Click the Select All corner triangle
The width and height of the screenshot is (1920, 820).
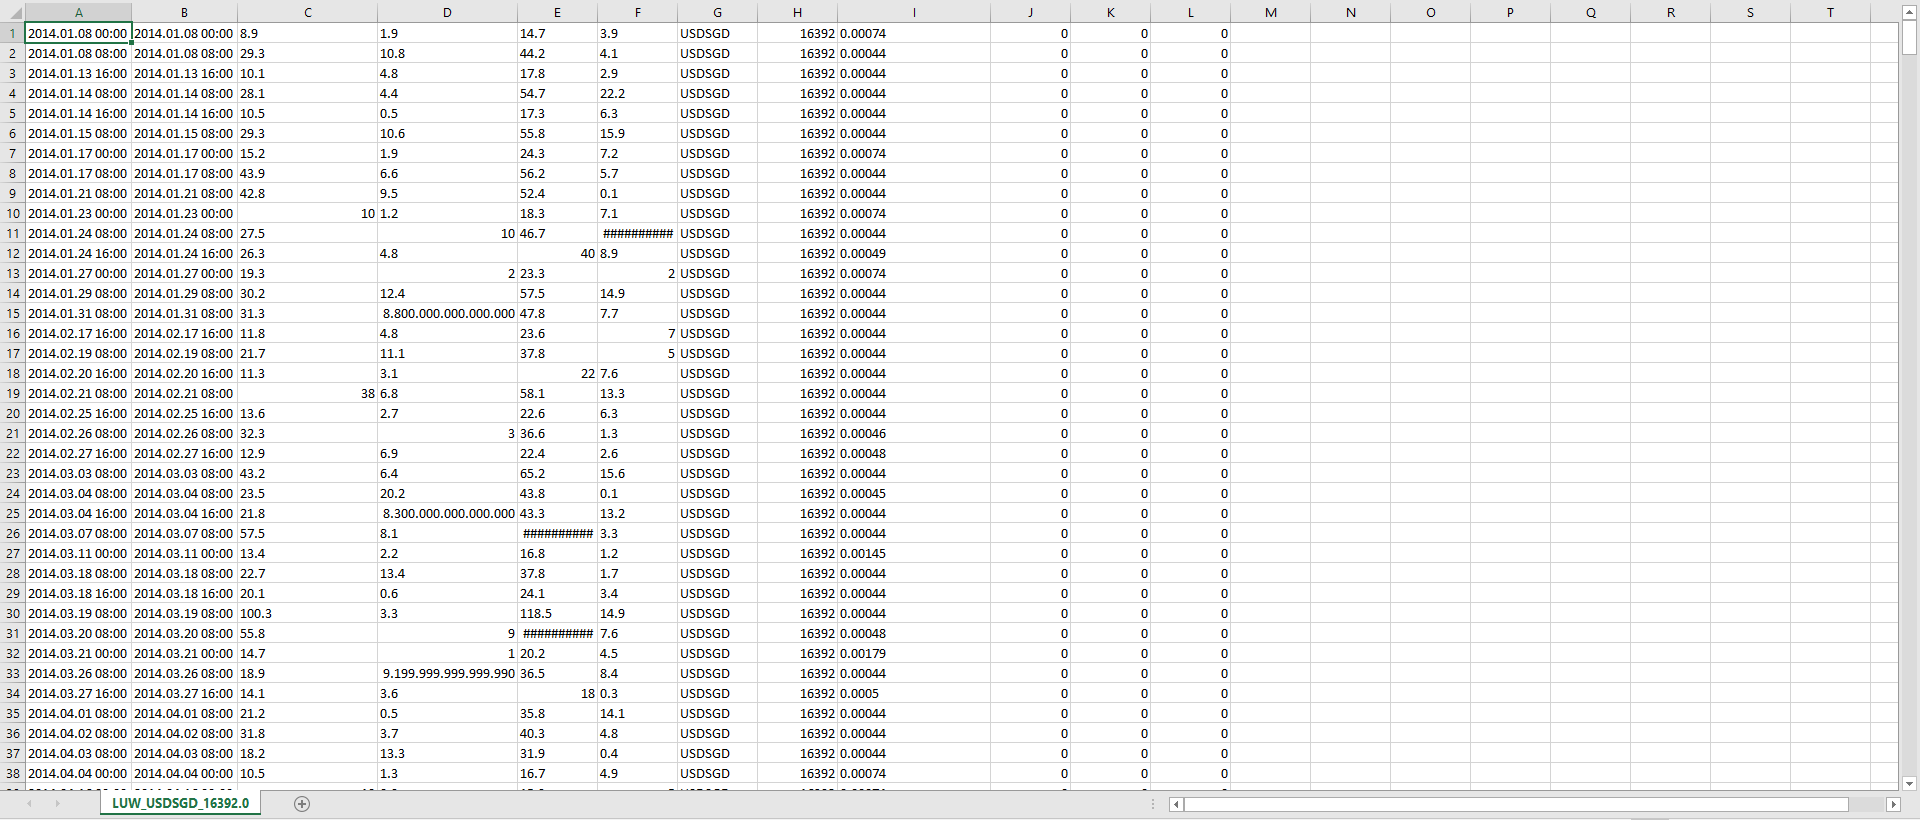[x=14, y=13]
